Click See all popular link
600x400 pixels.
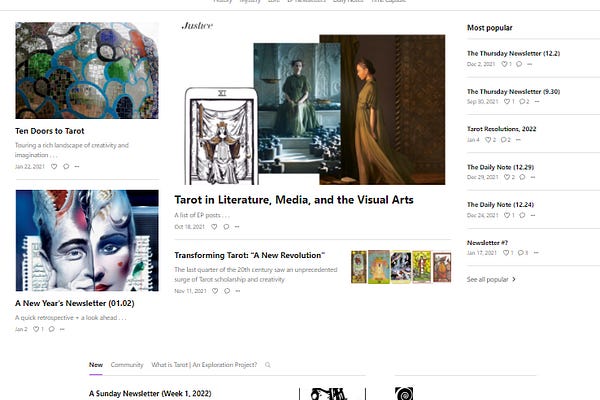click(491, 279)
